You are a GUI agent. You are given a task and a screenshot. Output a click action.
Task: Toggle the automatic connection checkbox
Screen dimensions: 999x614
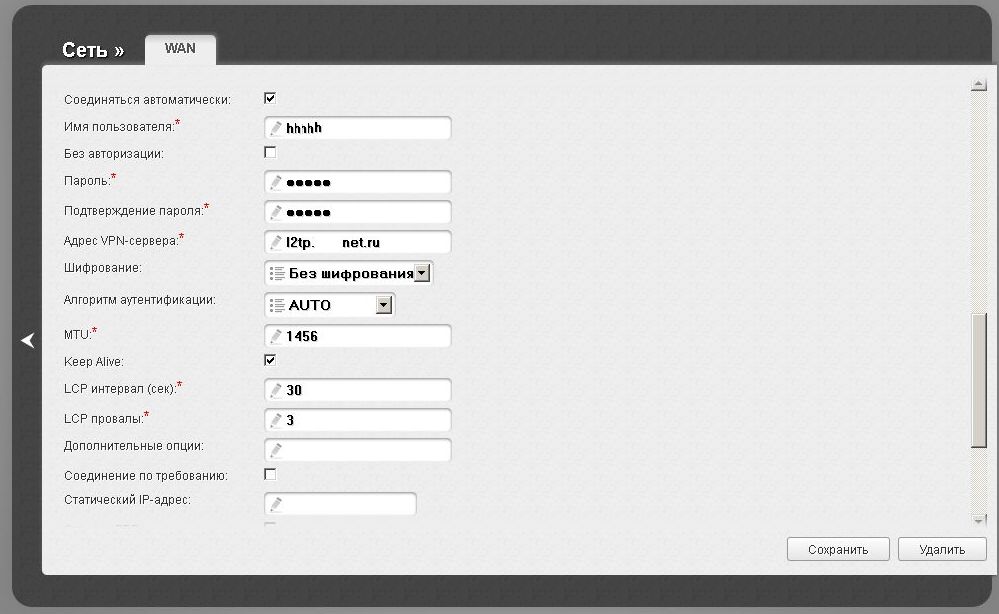click(270, 98)
